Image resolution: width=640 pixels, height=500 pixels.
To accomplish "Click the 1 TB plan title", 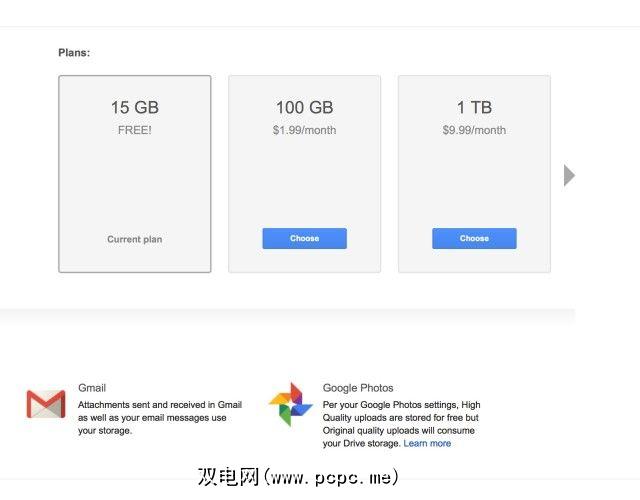I will 474,107.
